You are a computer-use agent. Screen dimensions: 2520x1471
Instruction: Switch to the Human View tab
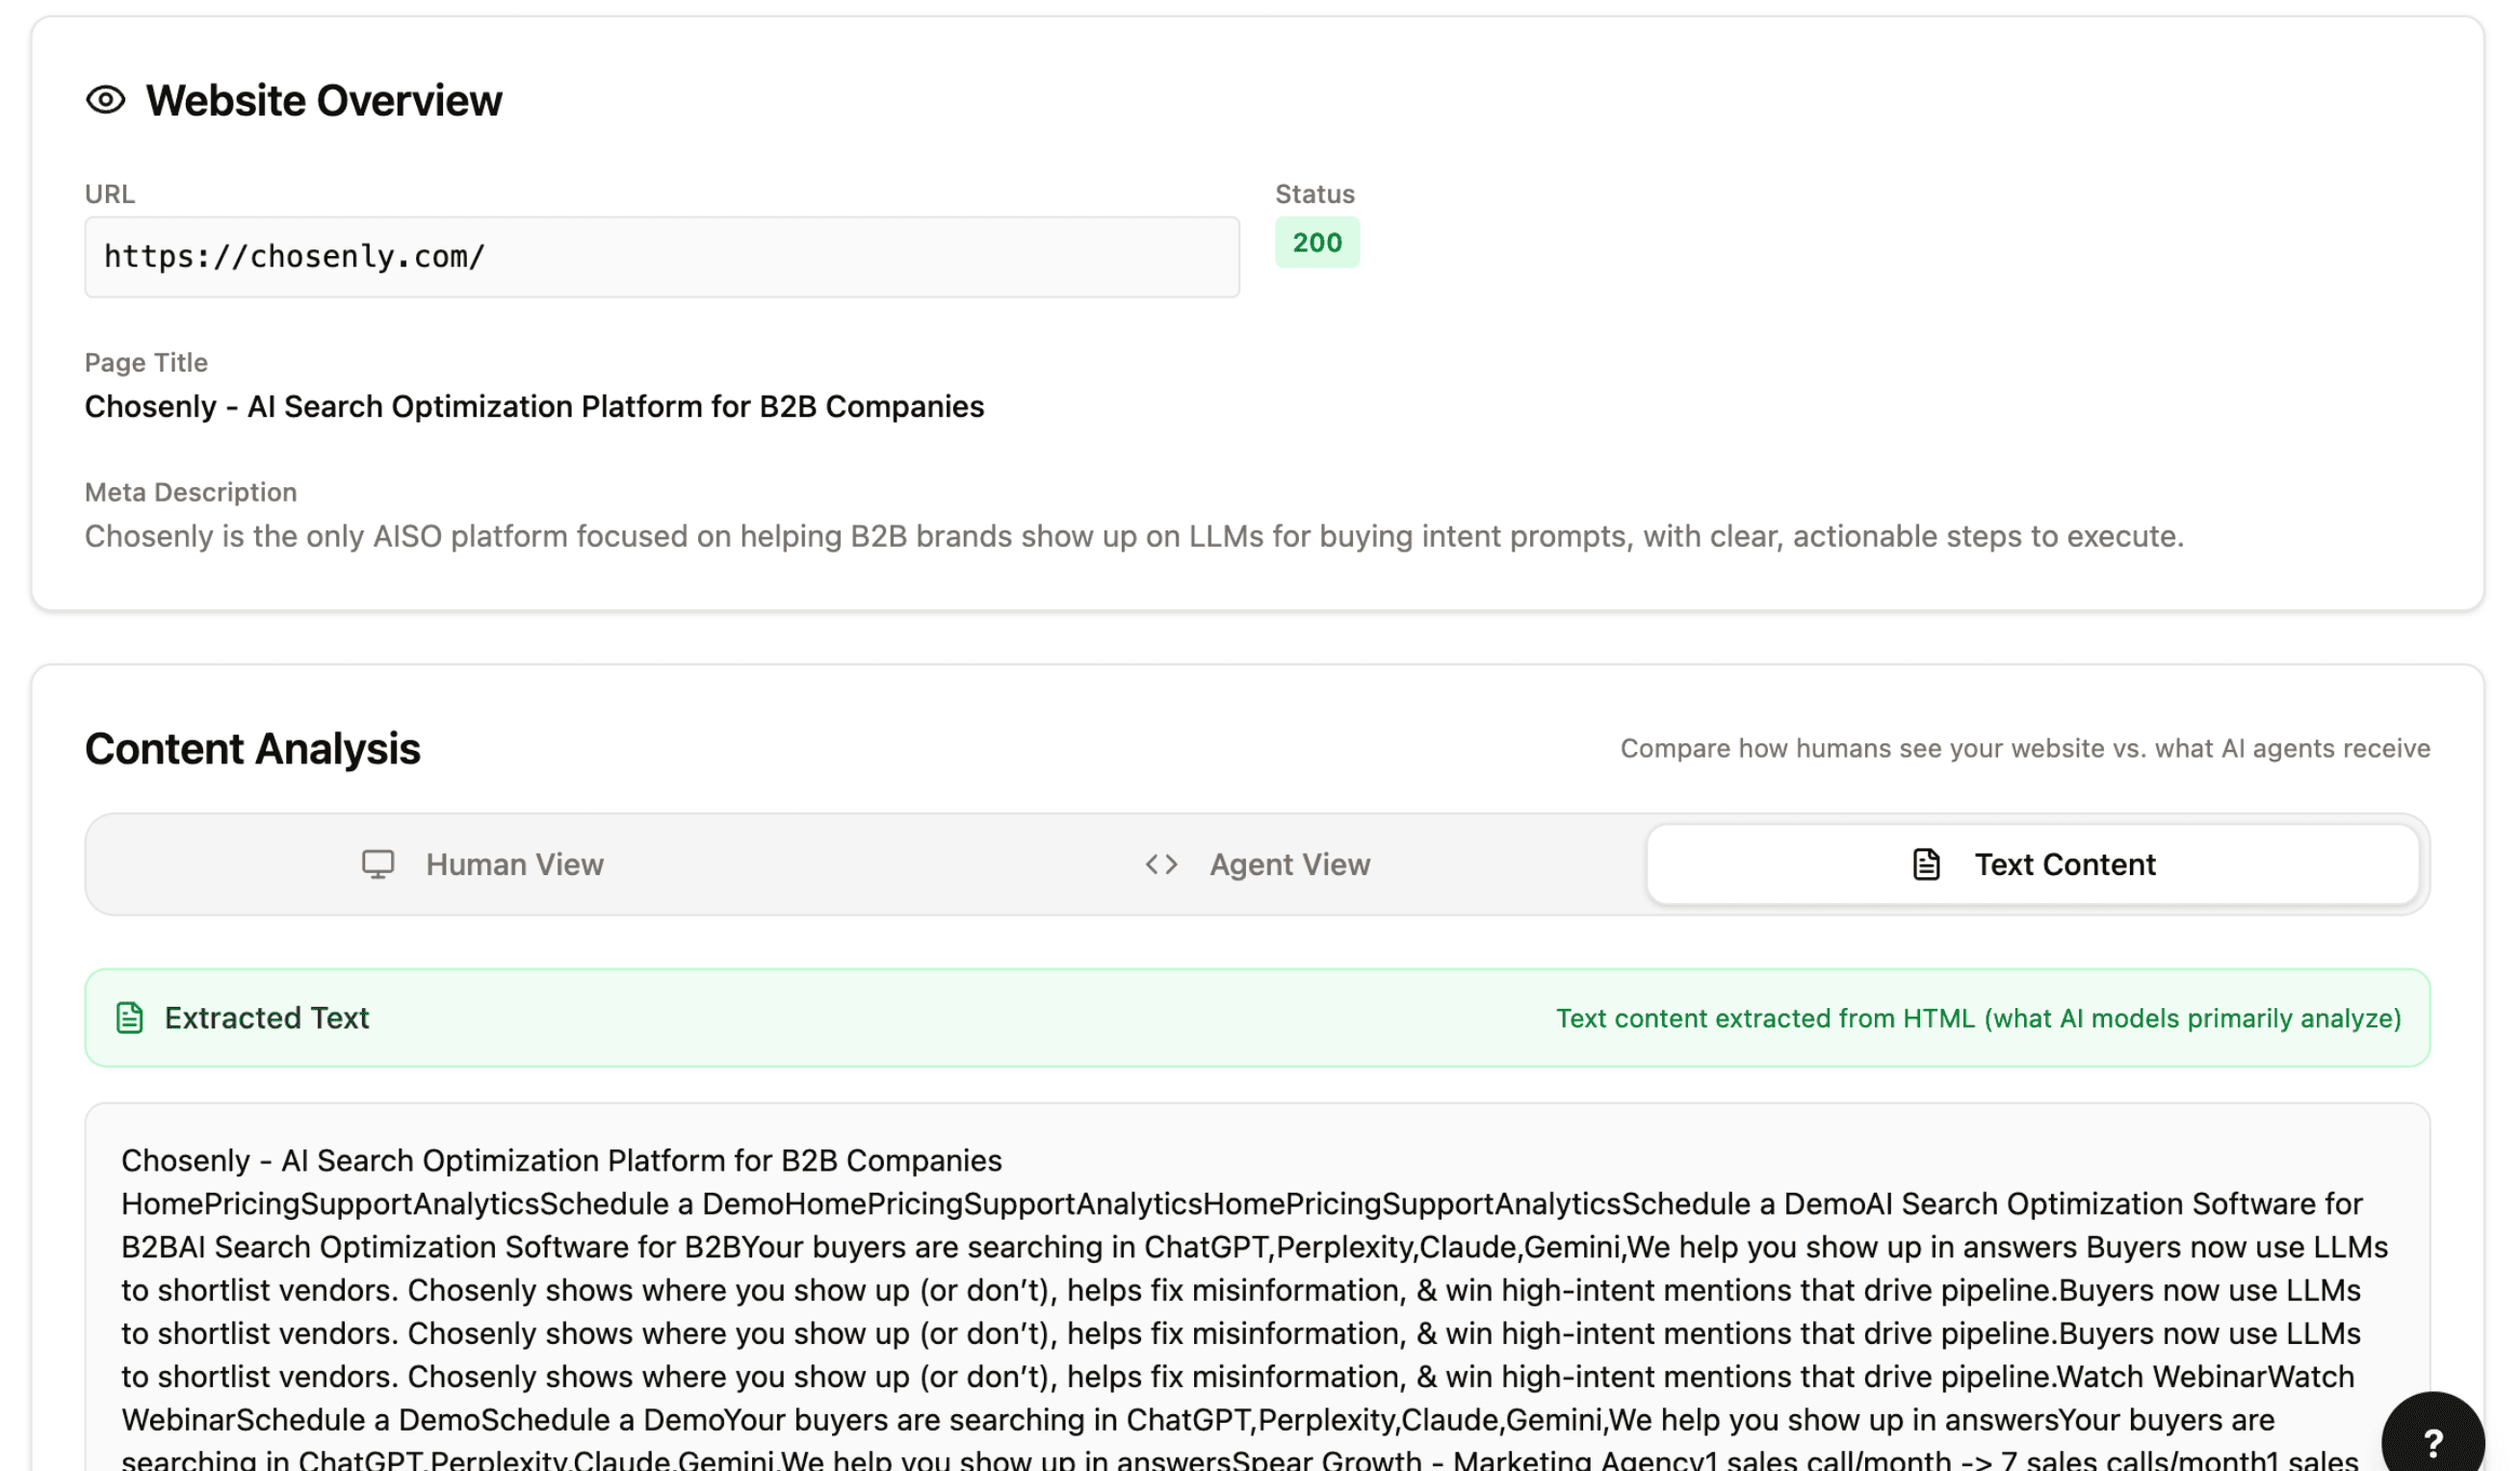click(x=483, y=864)
